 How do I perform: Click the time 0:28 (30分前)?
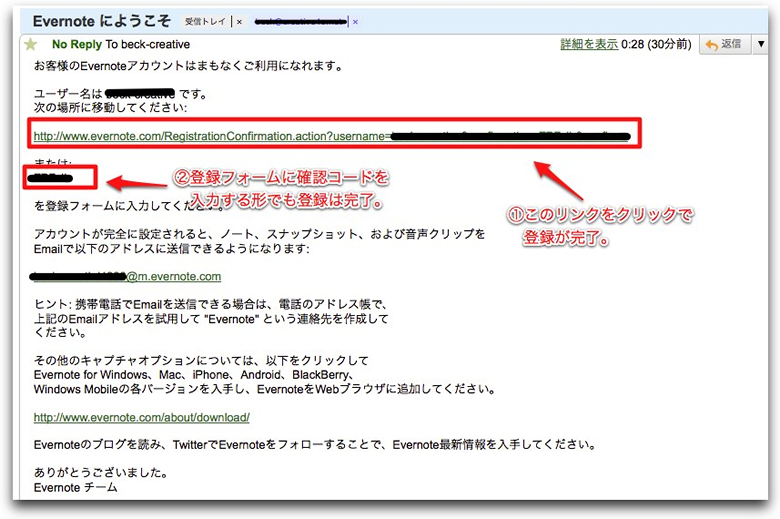(x=656, y=44)
